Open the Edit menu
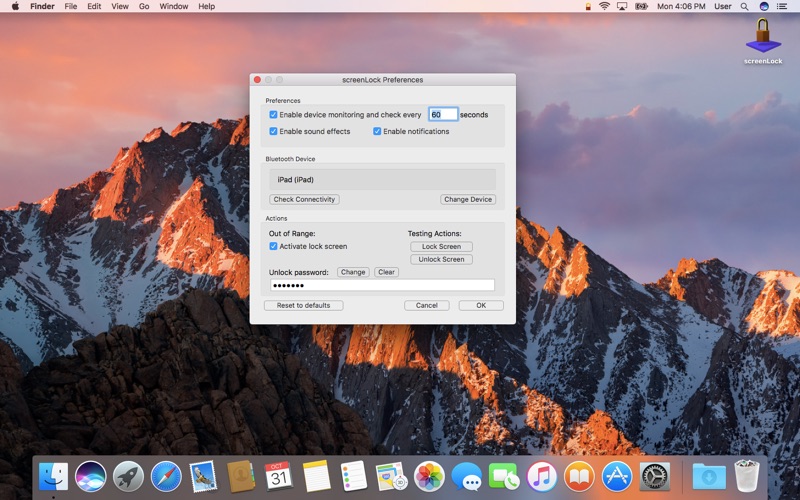This screenshot has width=800, height=500. click(x=94, y=6)
